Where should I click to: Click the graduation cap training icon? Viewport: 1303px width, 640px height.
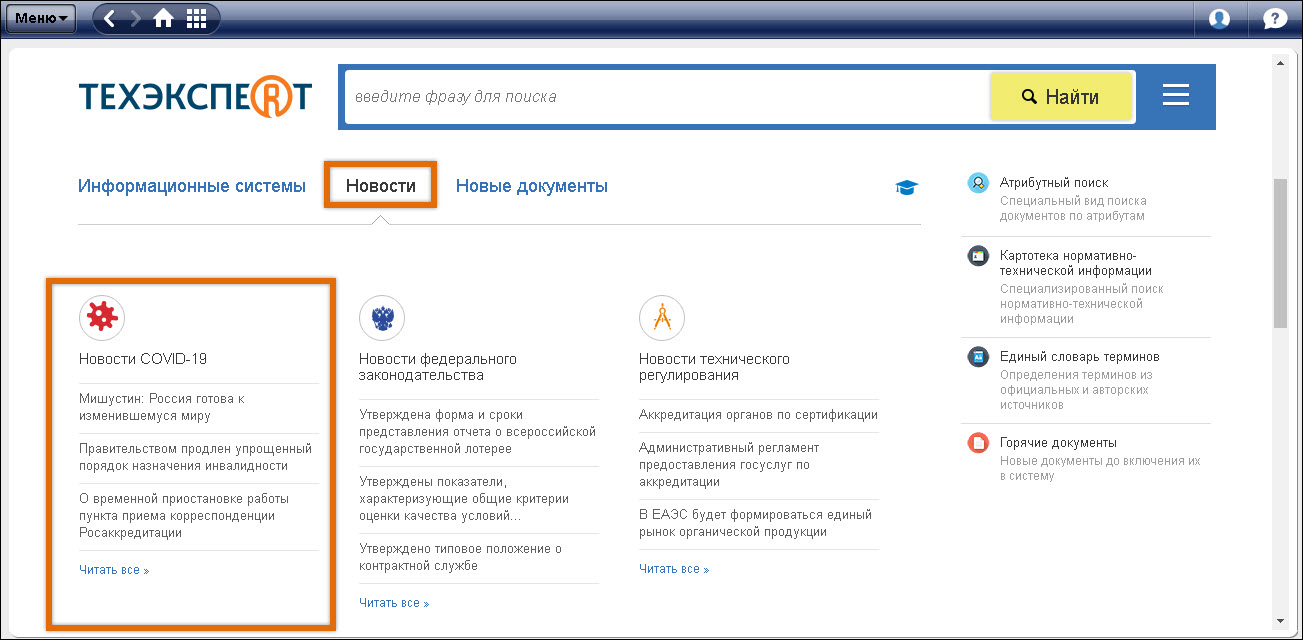click(x=906, y=187)
